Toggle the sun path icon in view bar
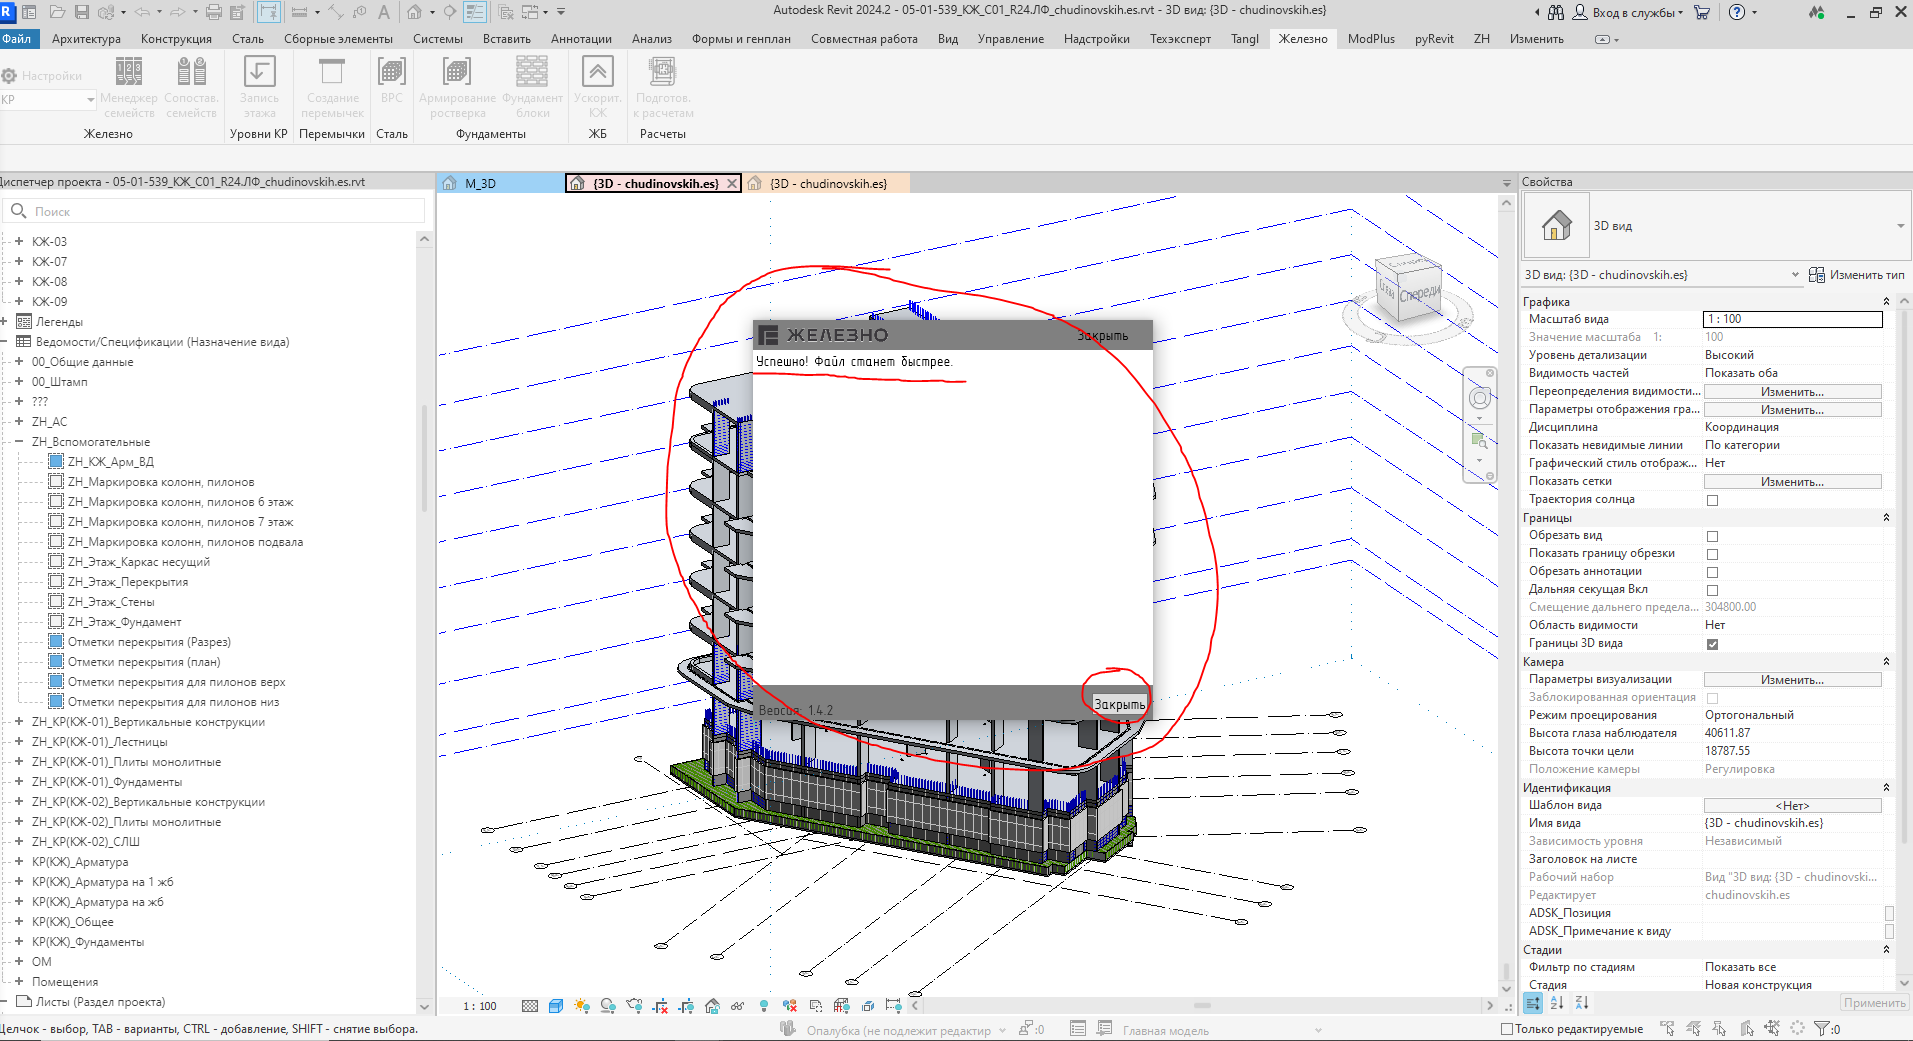Image resolution: width=1913 pixels, height=1041 pixels. click(582, 1006)
